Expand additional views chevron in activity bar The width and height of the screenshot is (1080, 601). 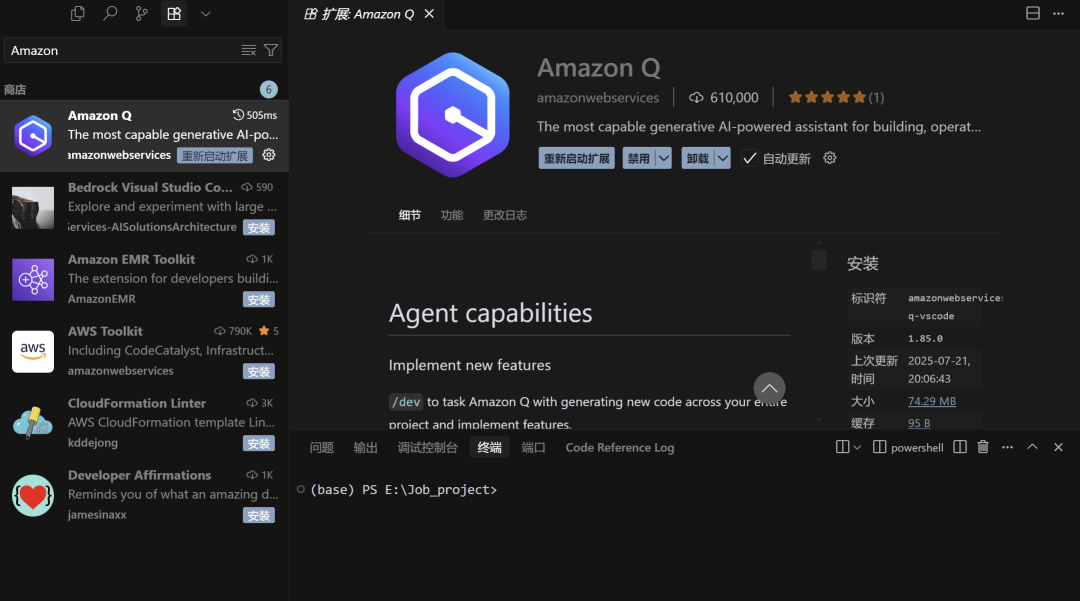(x=206, y=14)
